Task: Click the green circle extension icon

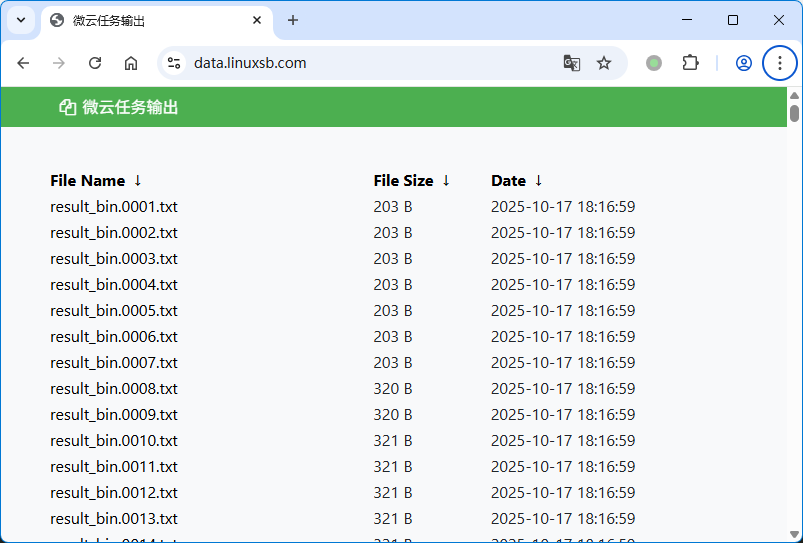Action: click(x=654, y=63)
